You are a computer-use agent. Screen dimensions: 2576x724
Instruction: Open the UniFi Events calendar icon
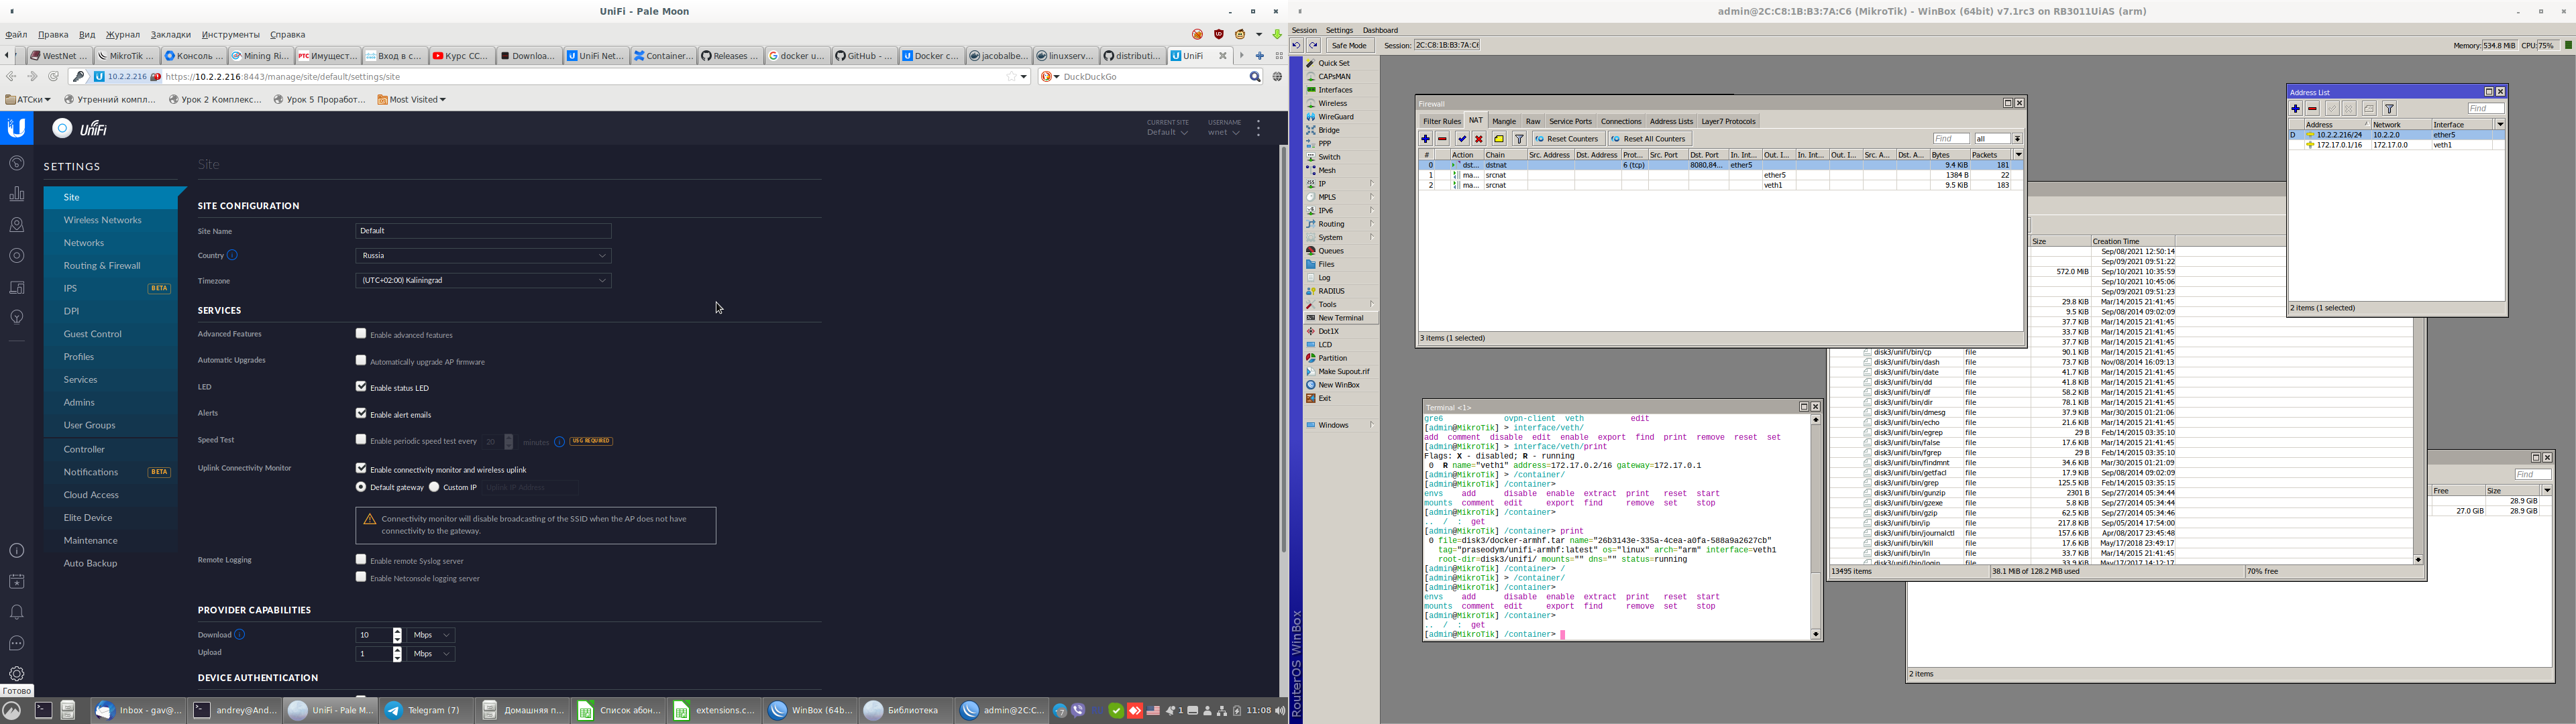pyautogui.click(x=16, y=581)
